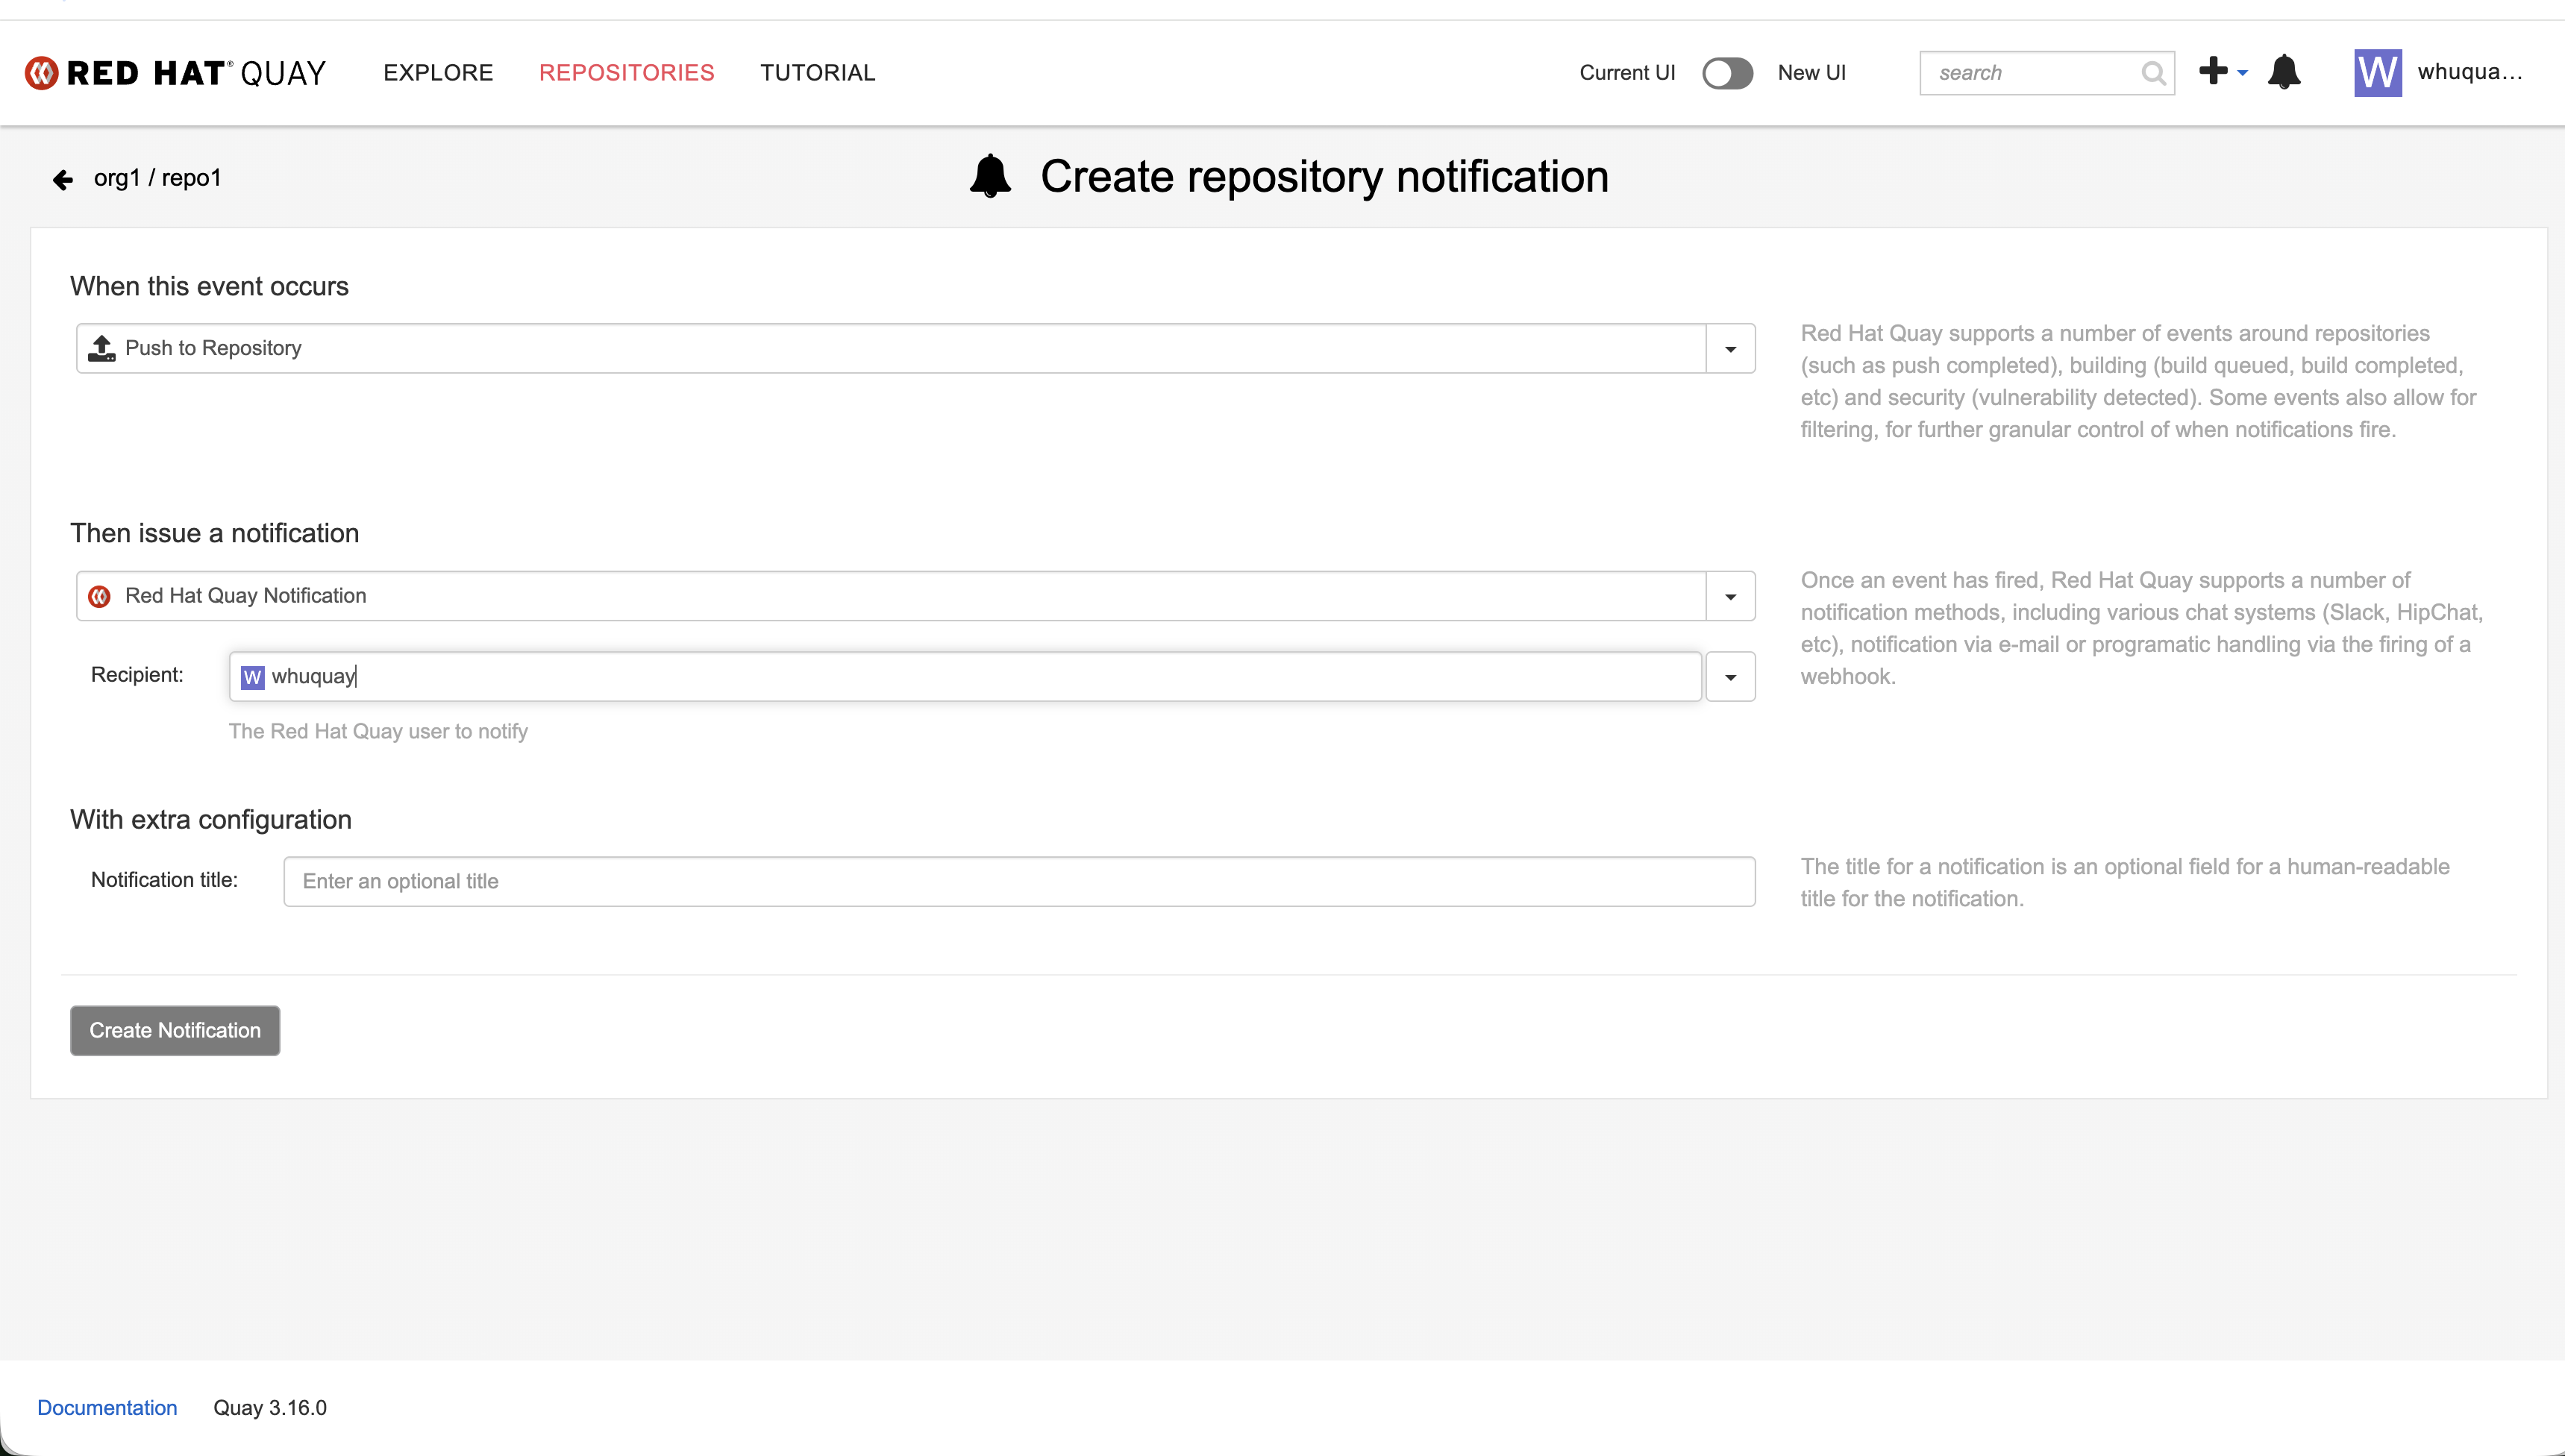Open the Documentation link in footer

pyautogui.click(x=107, y=1407)
